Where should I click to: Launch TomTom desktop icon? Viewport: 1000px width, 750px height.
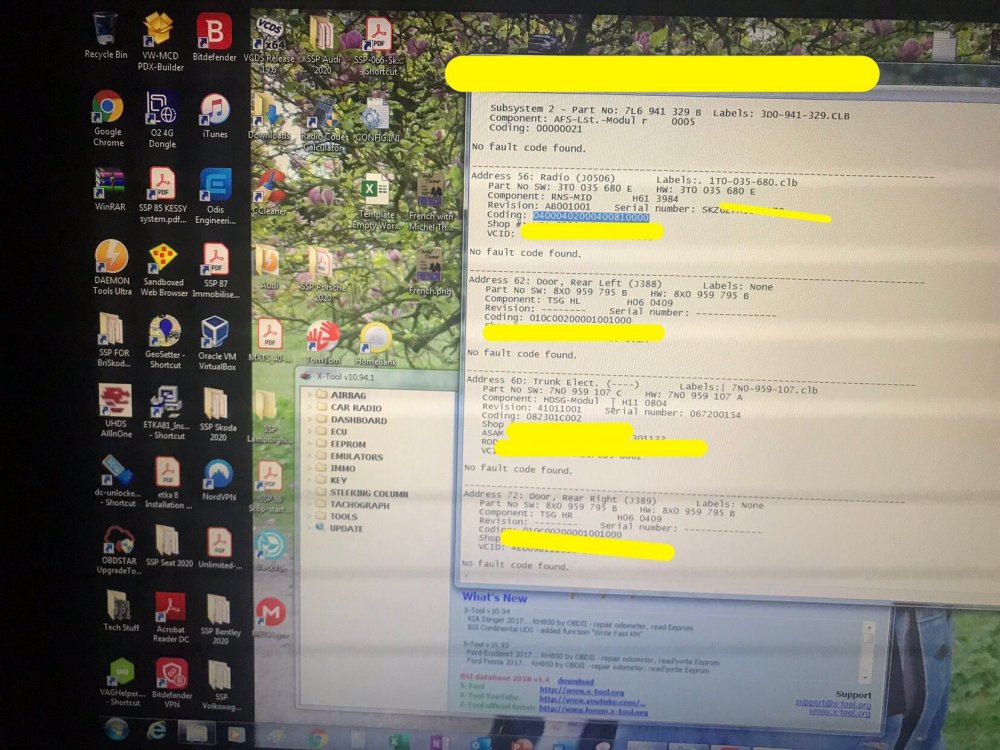(x=323, y=342)
